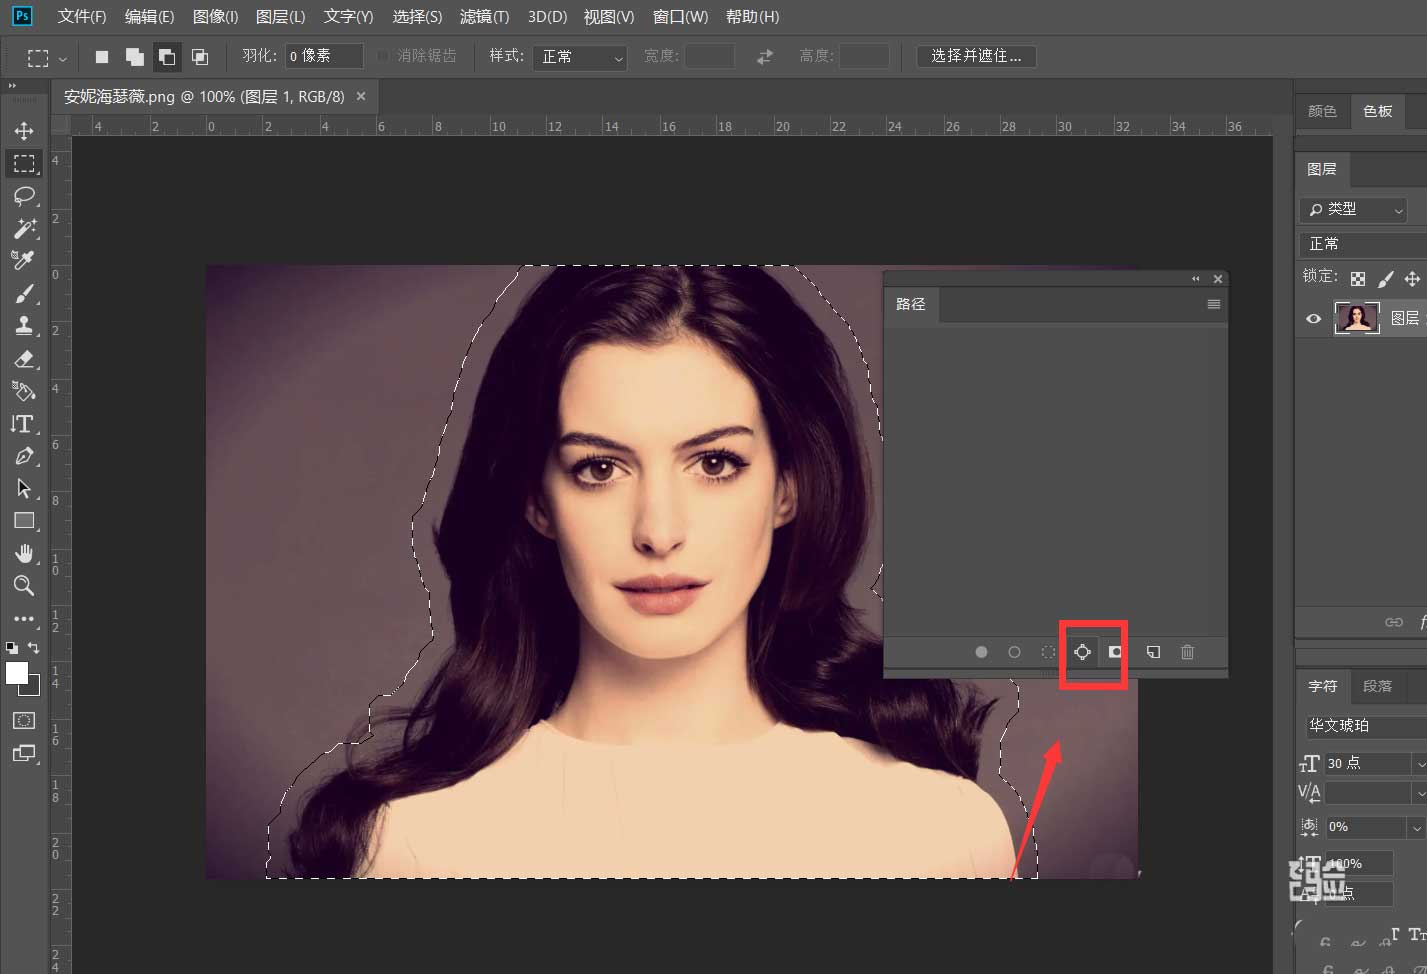Open the 样式 style dropdown
The image size is (1427, 974).
coord(580,57)
